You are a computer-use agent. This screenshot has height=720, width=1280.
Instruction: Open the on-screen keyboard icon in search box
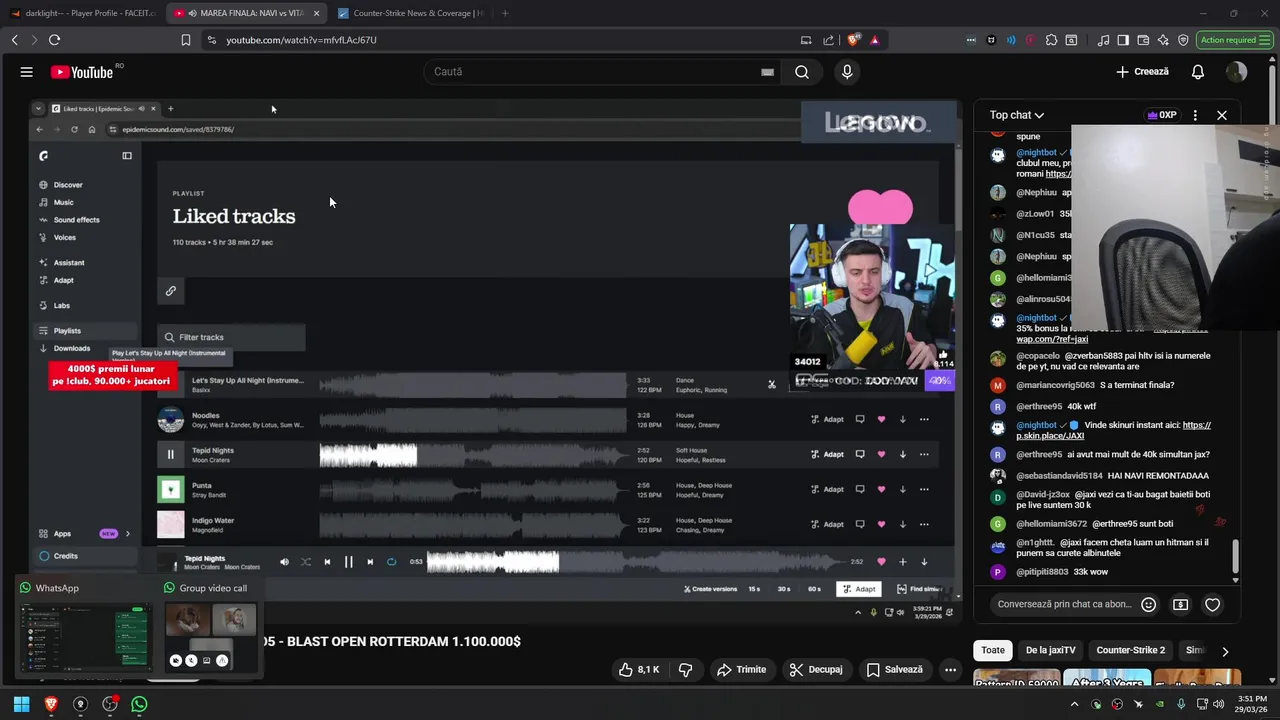[767, 72]
